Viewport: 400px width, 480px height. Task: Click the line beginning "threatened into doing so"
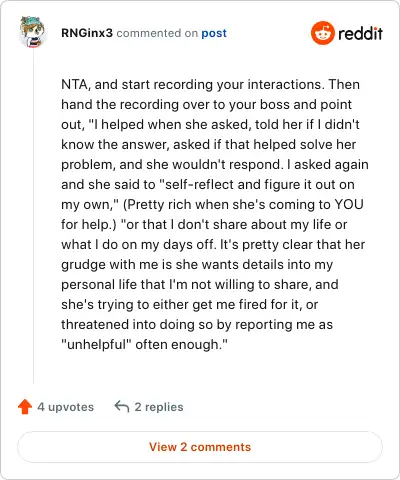(x=197, y=324)
